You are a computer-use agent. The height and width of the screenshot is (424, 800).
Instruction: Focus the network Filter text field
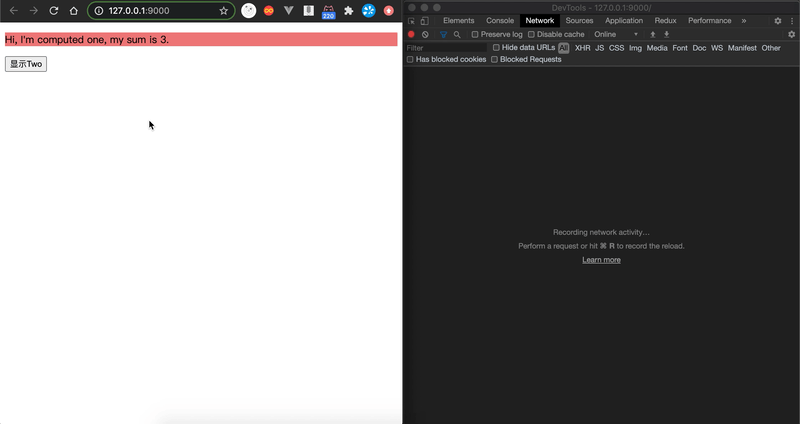[x=446, y=48]
